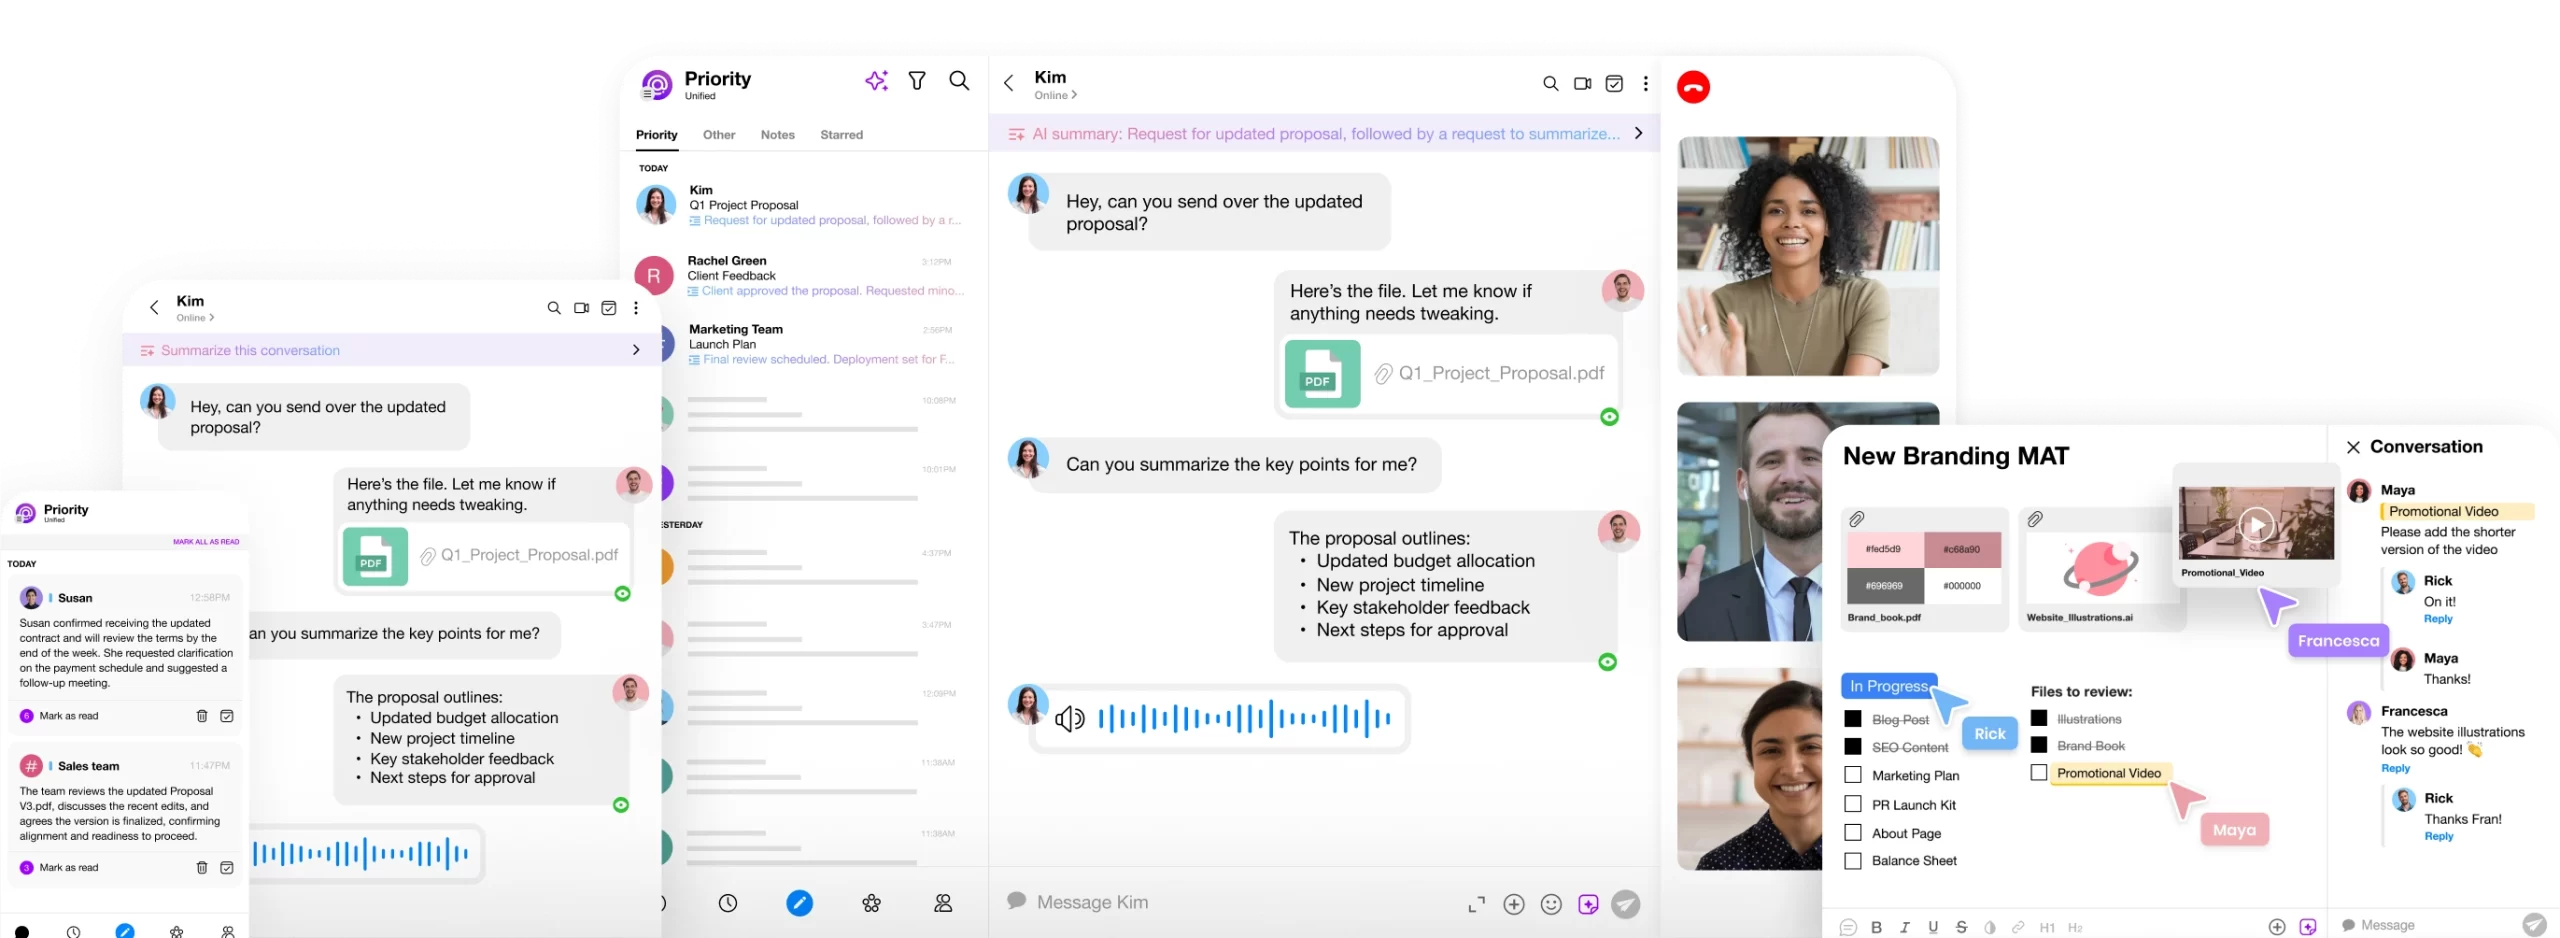Open three-dot more options menu in Kim chat
The width and height of the screenshot is (2560, 938).
coord(1646,84)
